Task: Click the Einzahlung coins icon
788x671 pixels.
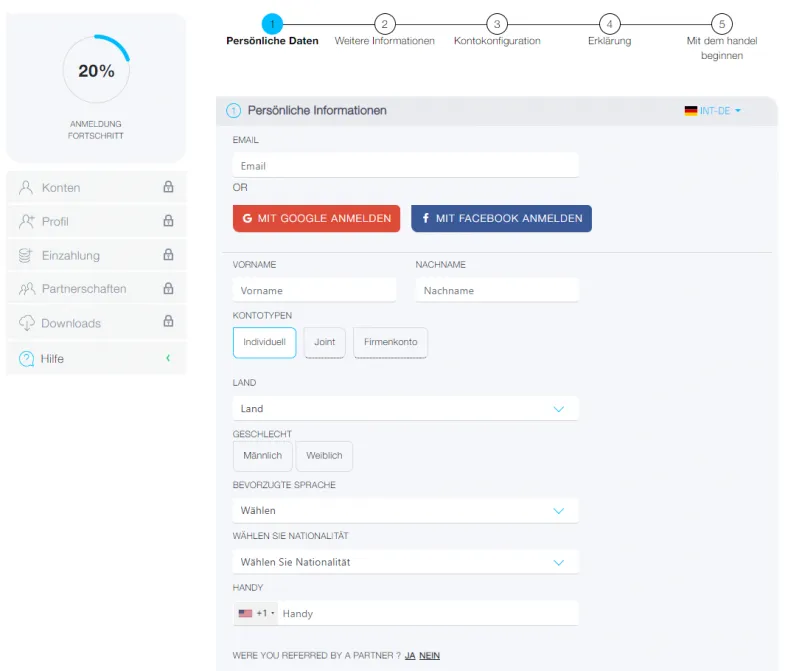Action: [x=26, y=255]
